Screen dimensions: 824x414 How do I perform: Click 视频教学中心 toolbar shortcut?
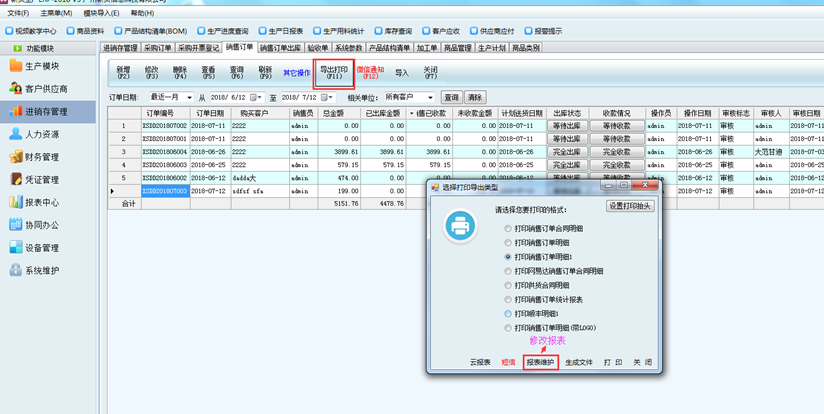(32, 31)
